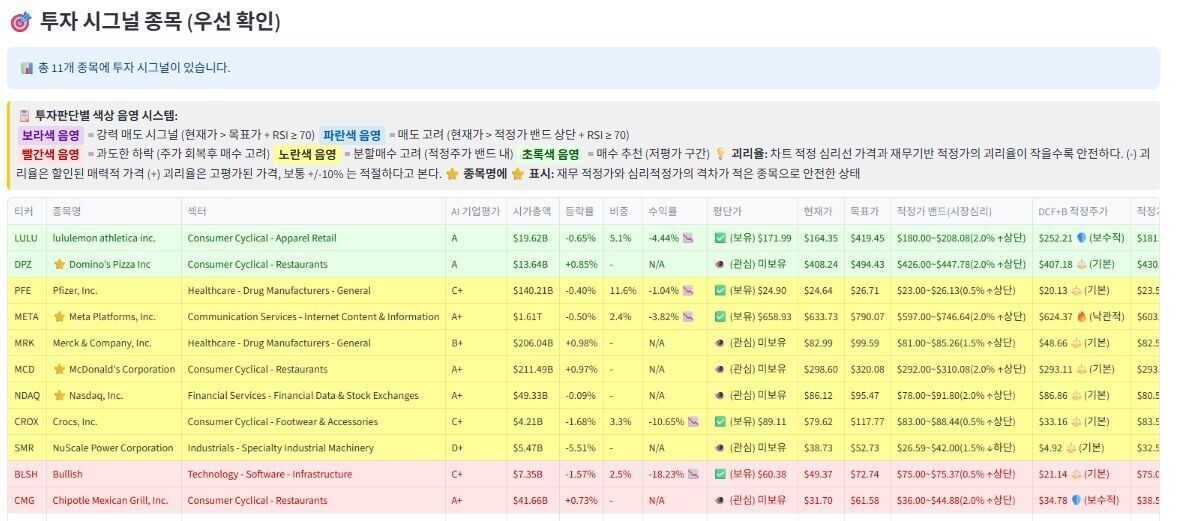Screen dimensions: 1203x521
Task: Click the -5.51% change value
Action: pos(580,448)
